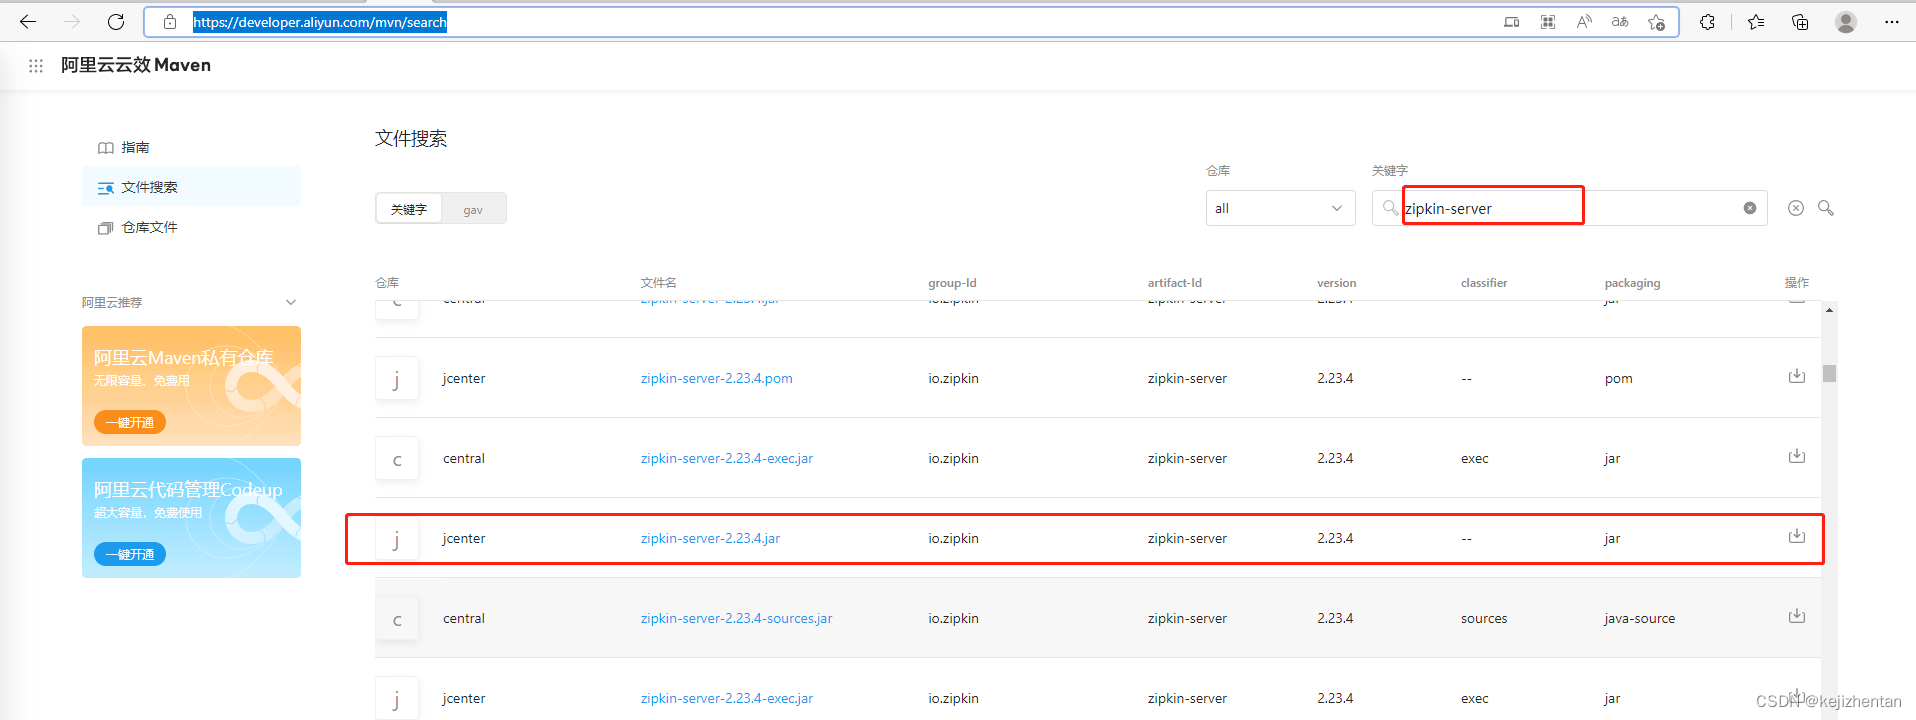Screen dimensions: 1916x720
Task: Download zipkin-server-2.23.4-sources.jar
Action: coord(1797,616)
